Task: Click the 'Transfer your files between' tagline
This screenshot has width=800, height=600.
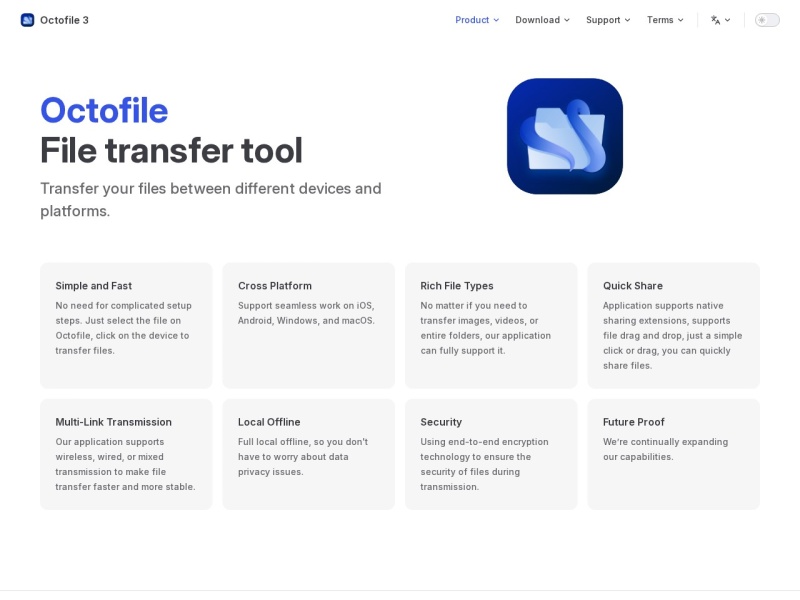Action: coord(211,199)
